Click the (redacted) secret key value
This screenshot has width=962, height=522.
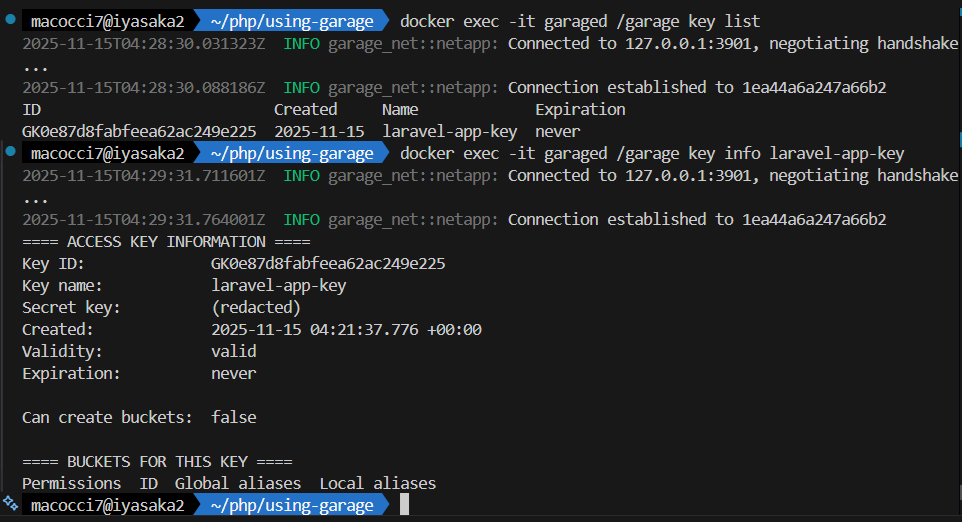coord(256,307)
